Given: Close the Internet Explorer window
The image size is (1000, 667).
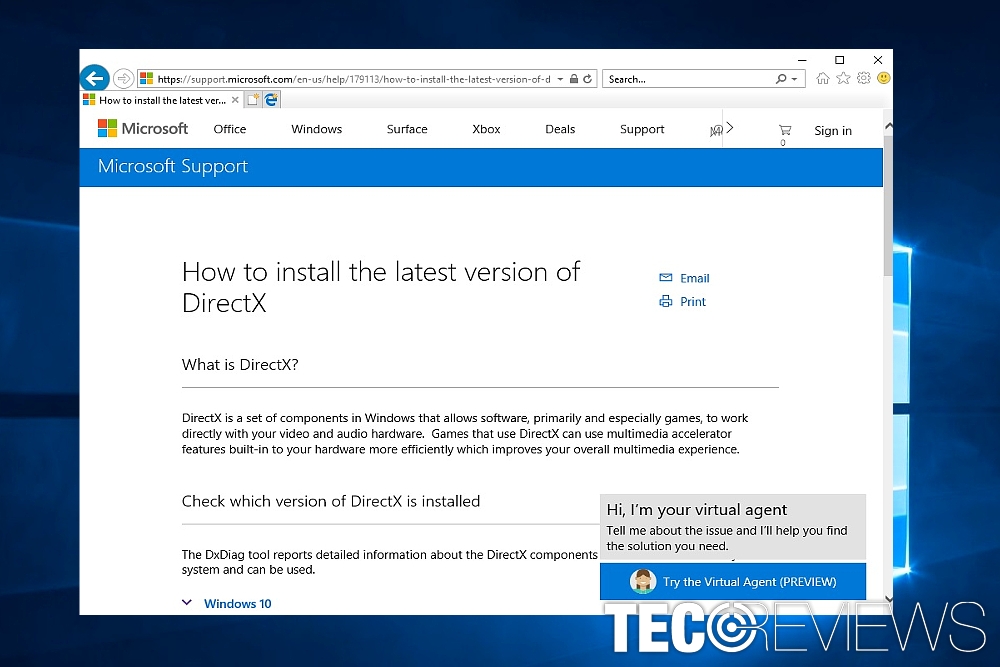Looking at the screenshot, I should 878,60.
